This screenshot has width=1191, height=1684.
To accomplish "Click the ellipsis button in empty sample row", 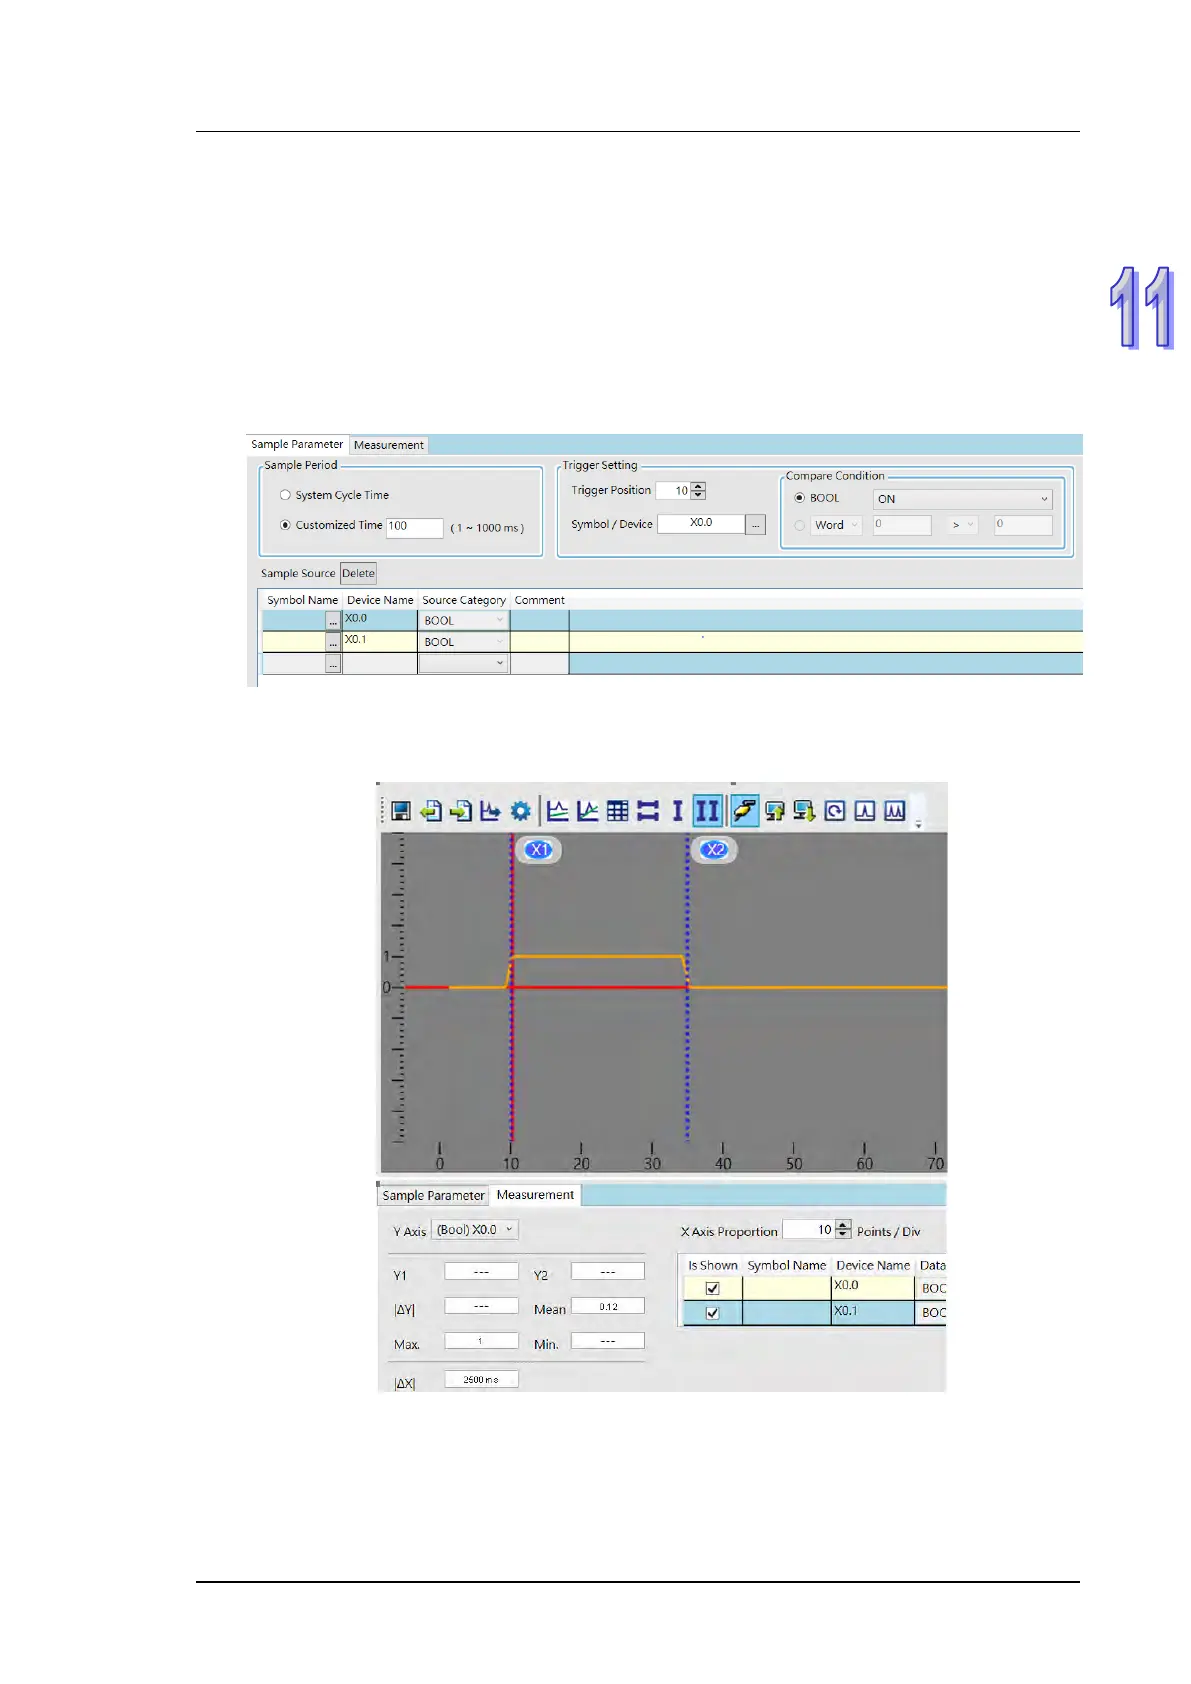I will click(x=333, y=663).
